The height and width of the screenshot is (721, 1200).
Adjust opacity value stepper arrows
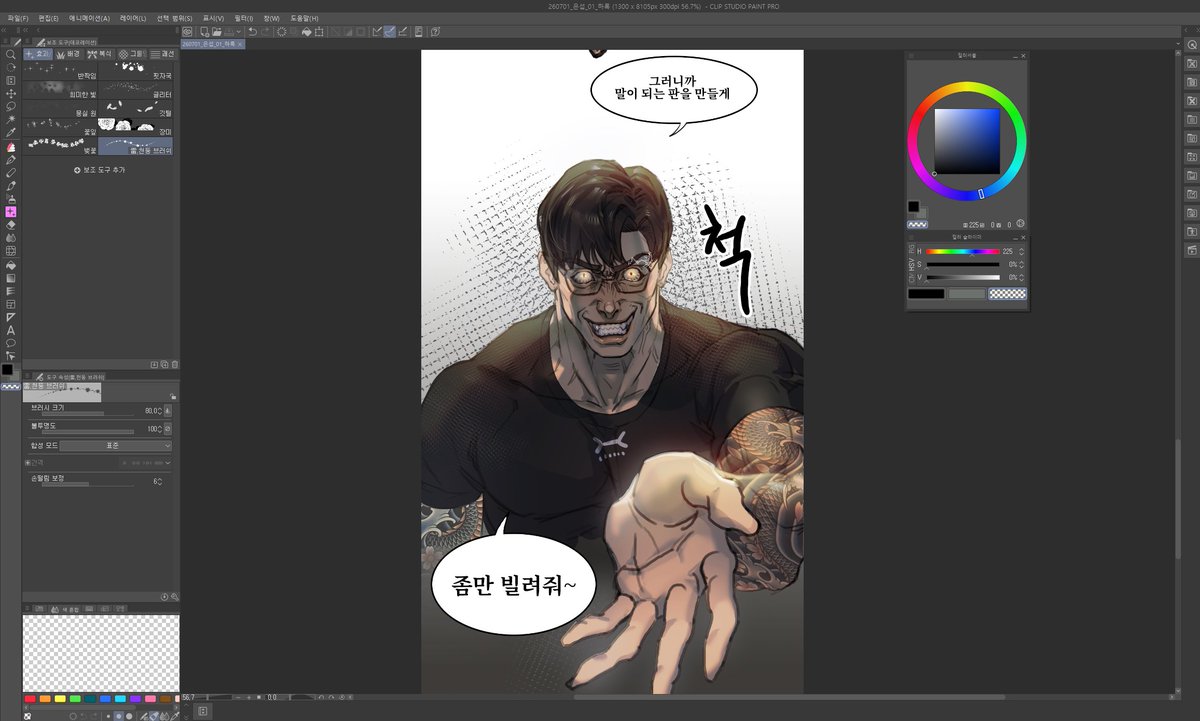tap(160, 429)
